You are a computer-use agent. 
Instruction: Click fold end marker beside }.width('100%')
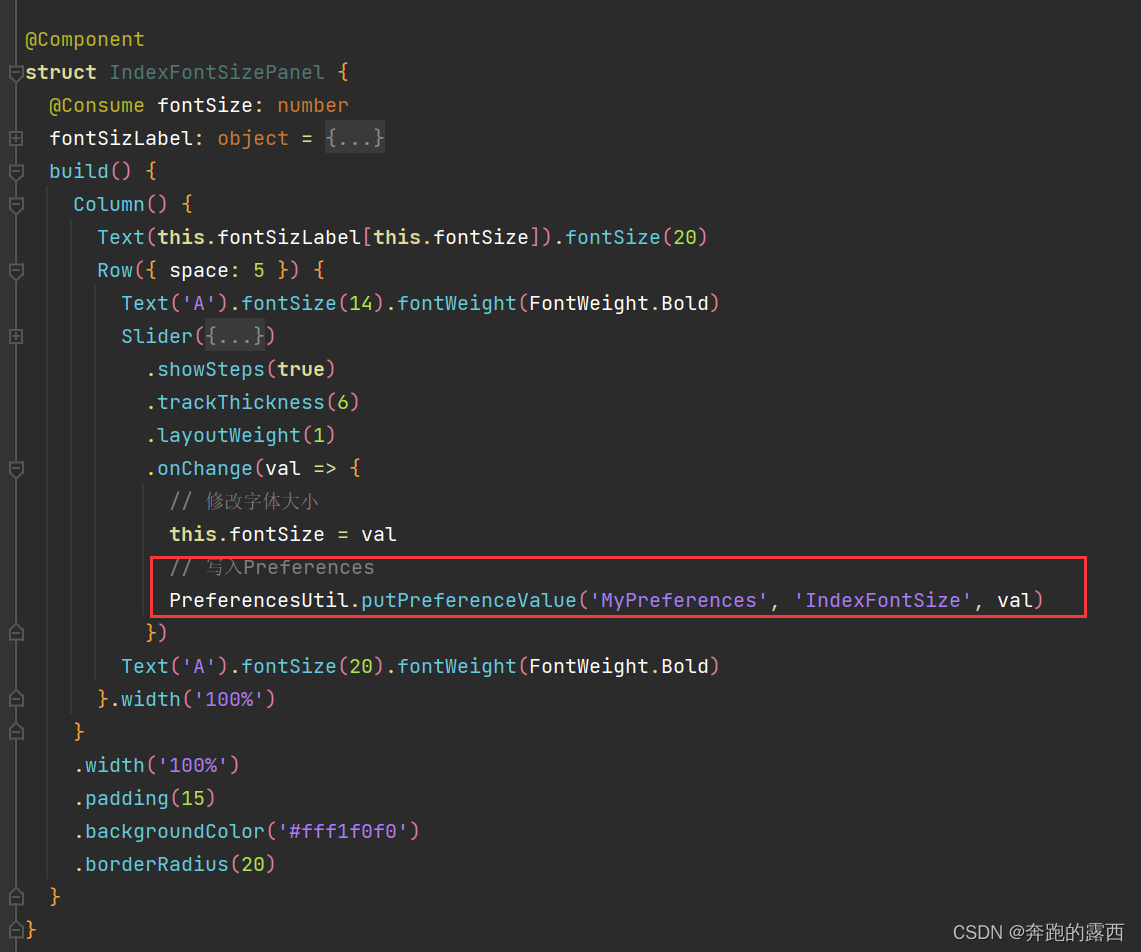(x=16, y=699)
